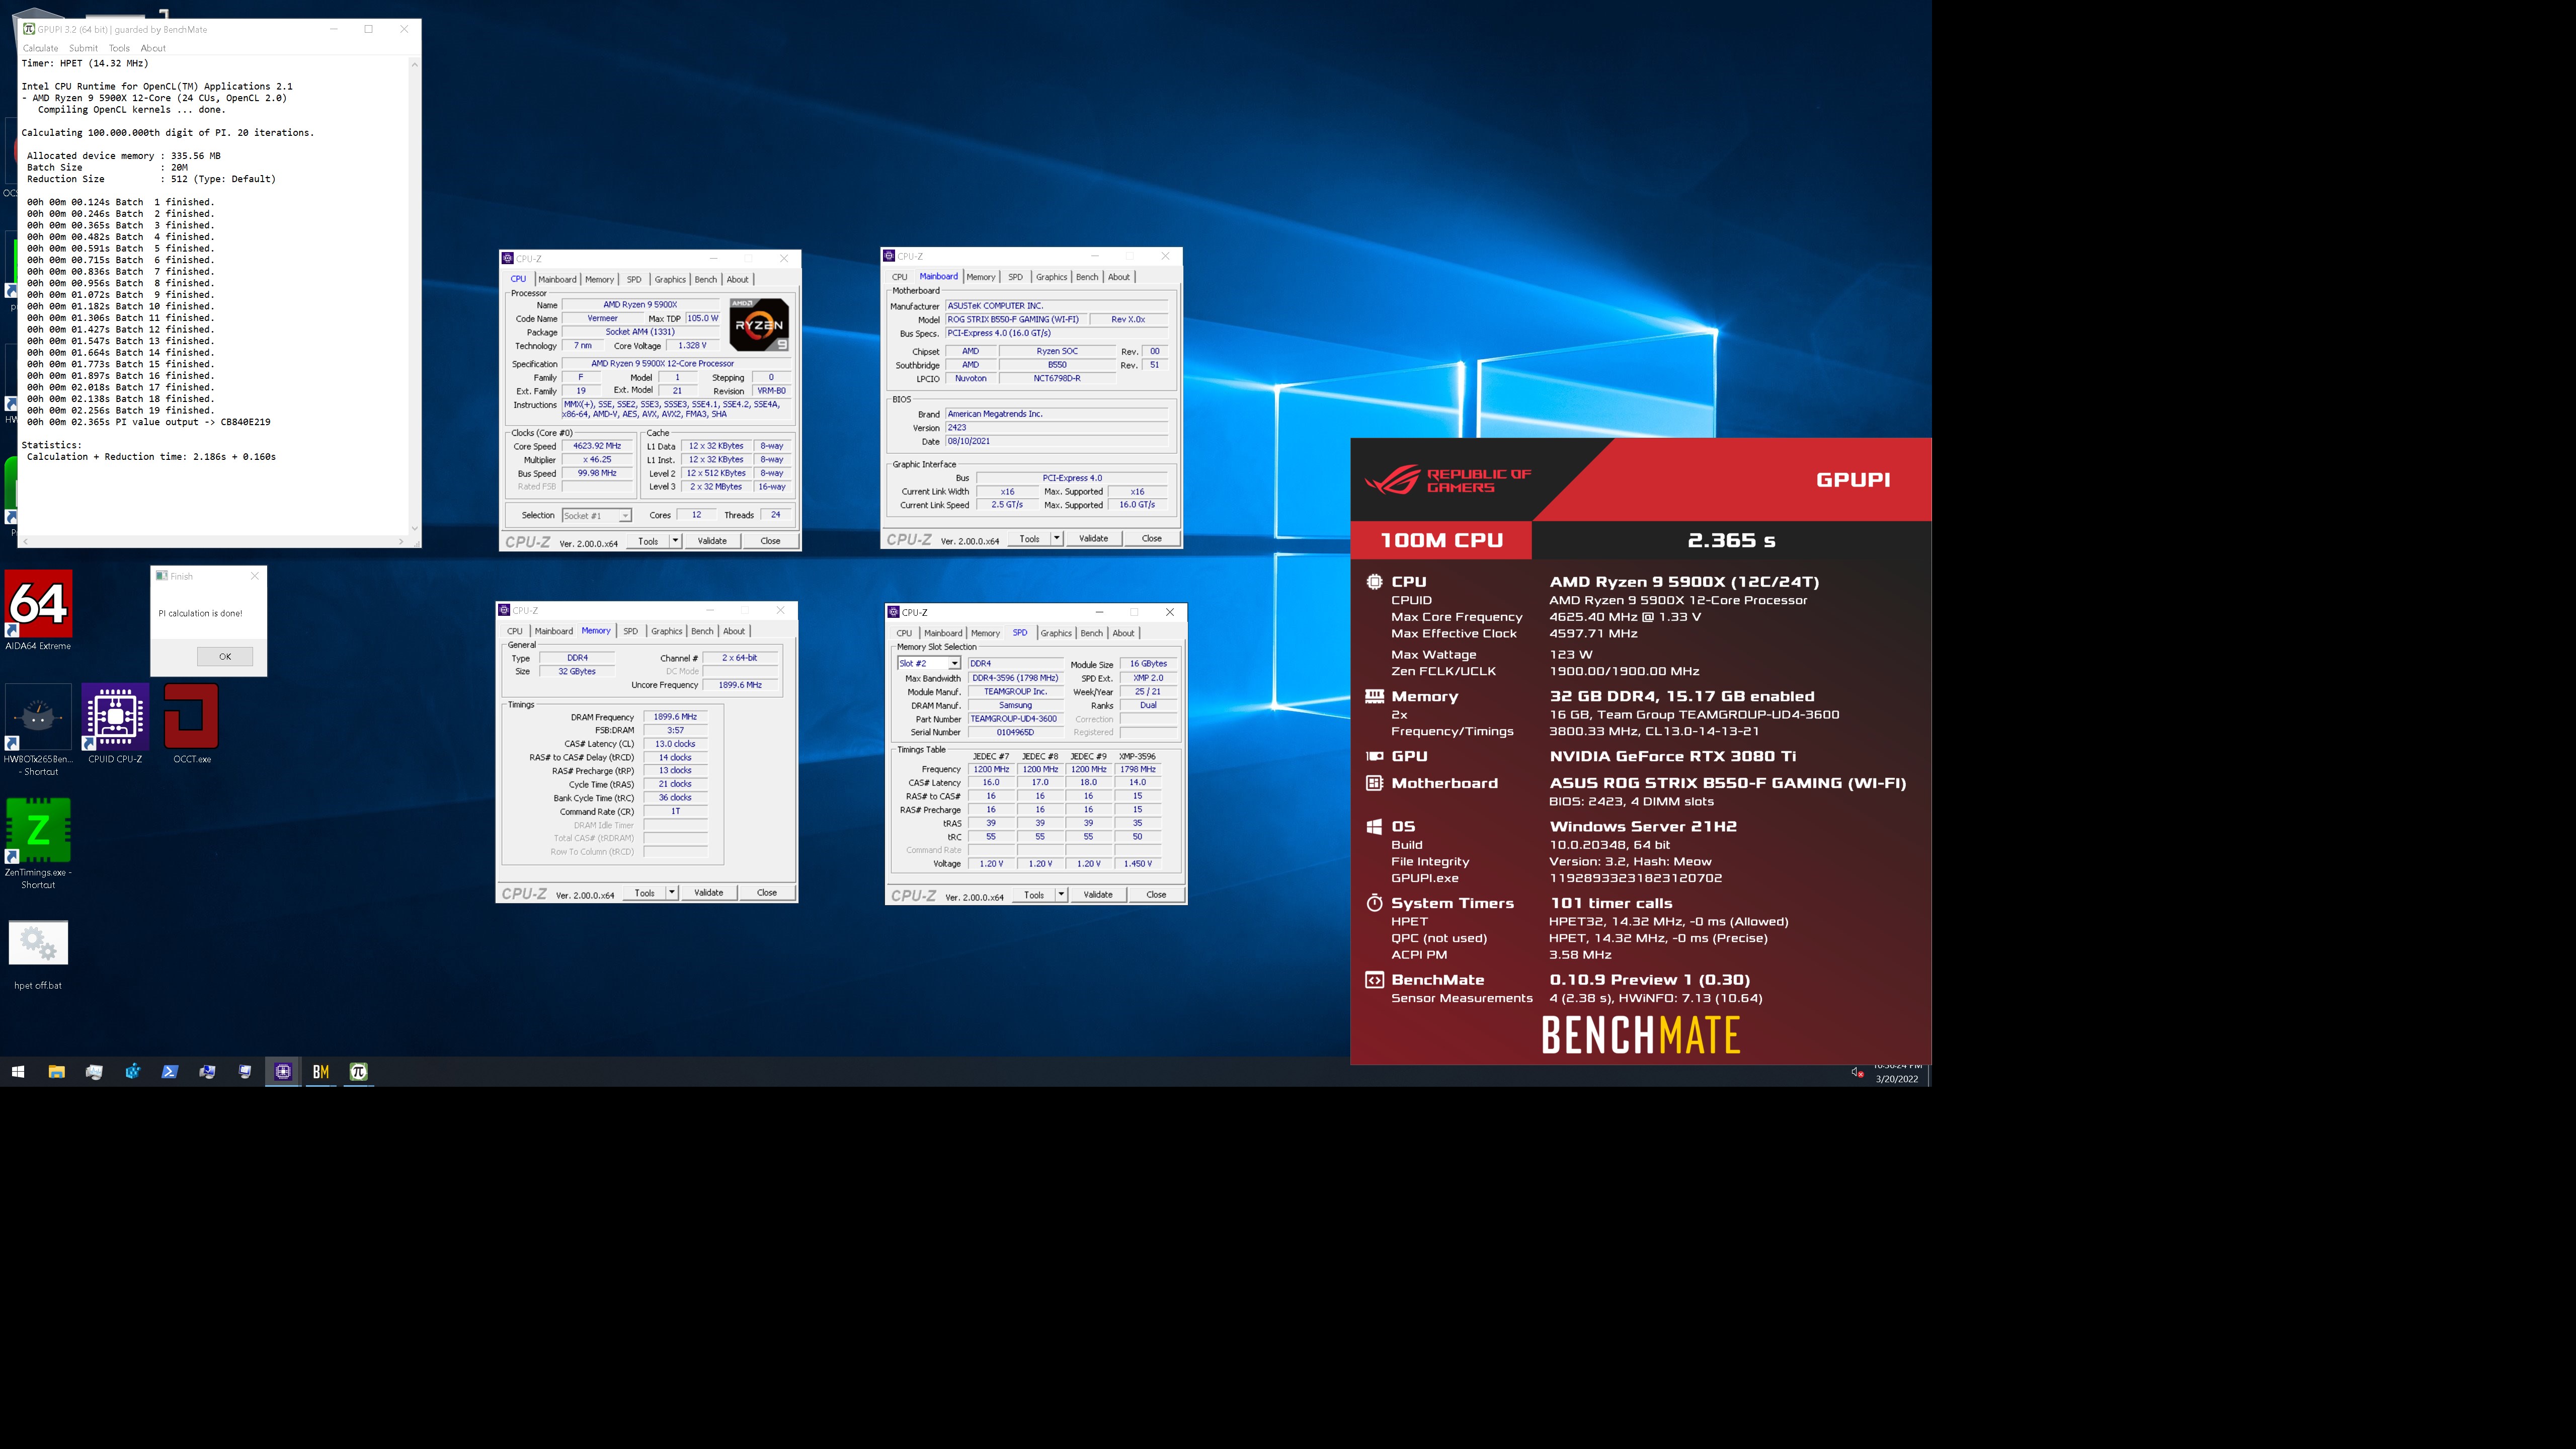Click the 2.365 s score in BenchMate
The image size is (2576, 1449).
click(x=1731, y=541)
